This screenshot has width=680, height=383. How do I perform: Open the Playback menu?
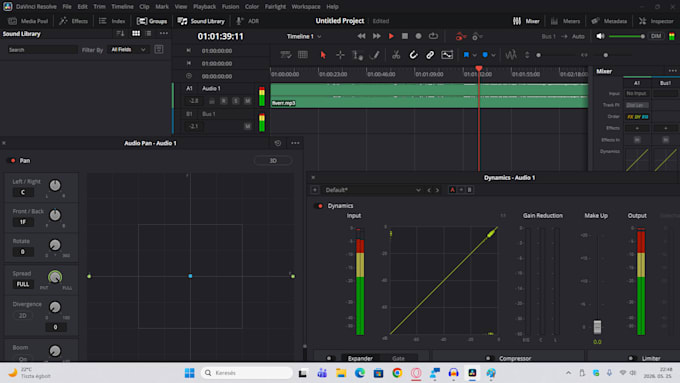204,7
